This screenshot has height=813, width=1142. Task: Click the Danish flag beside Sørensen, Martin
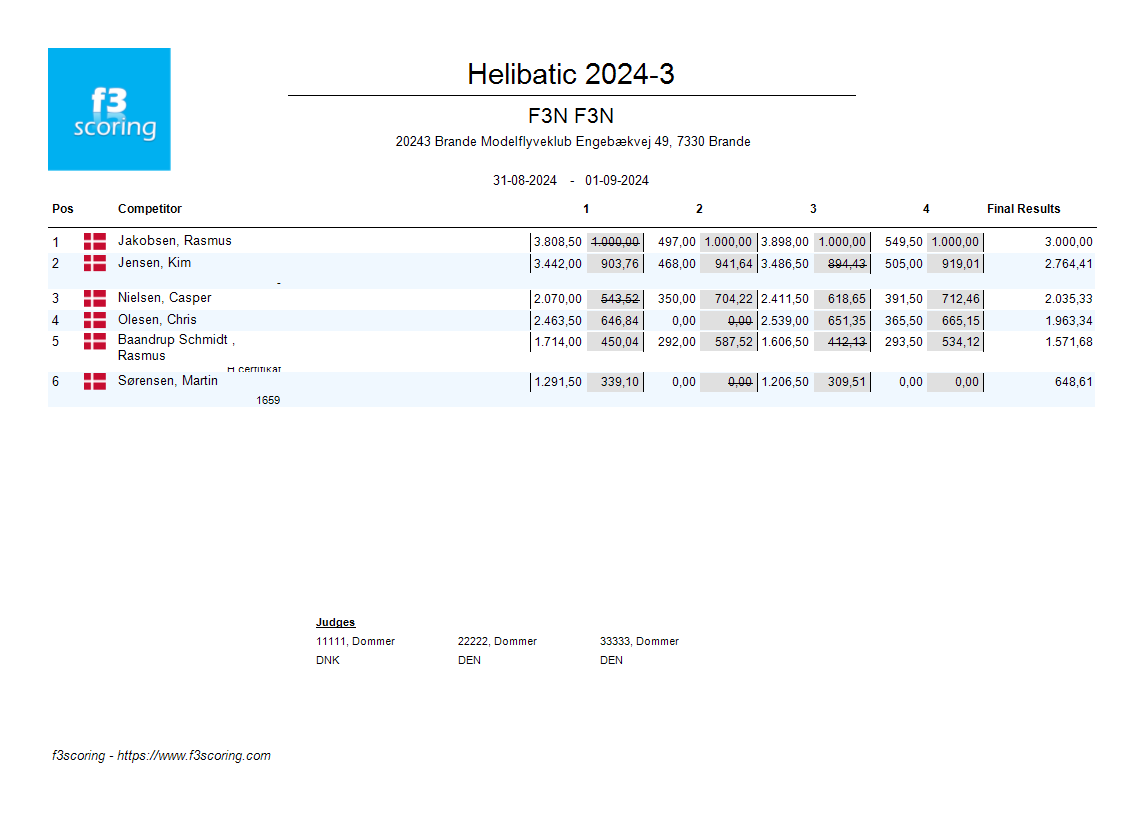coord(95,381)
